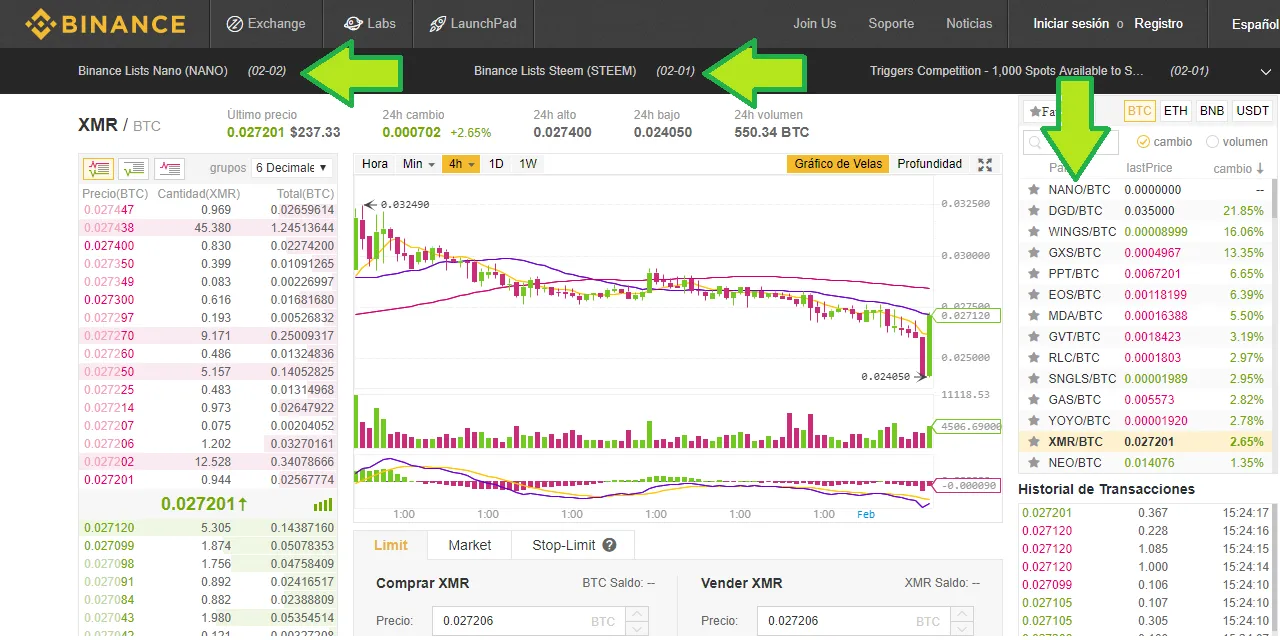Favorite the EOS/BTC star
The height and width of the screenshot is (640, 1280).
(1034, 294)
